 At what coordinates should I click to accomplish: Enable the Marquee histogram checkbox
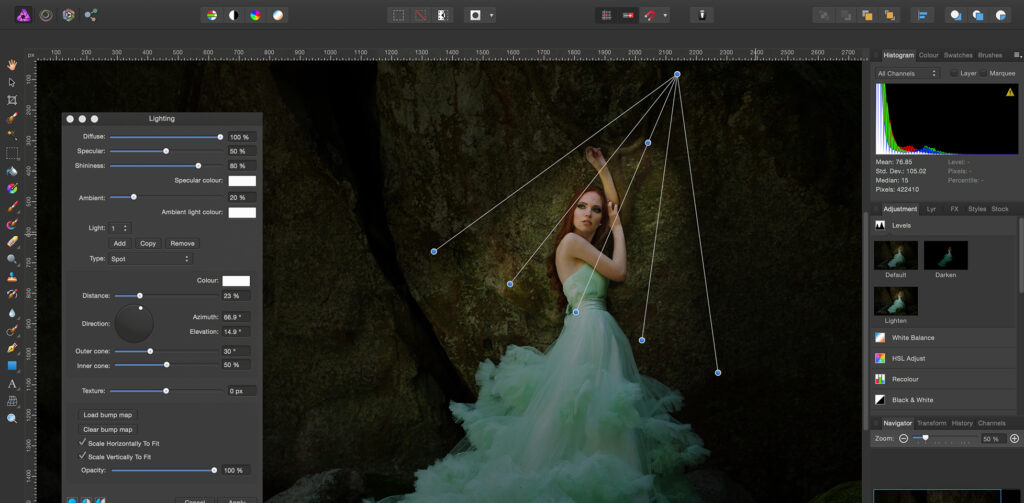point(984,73)
